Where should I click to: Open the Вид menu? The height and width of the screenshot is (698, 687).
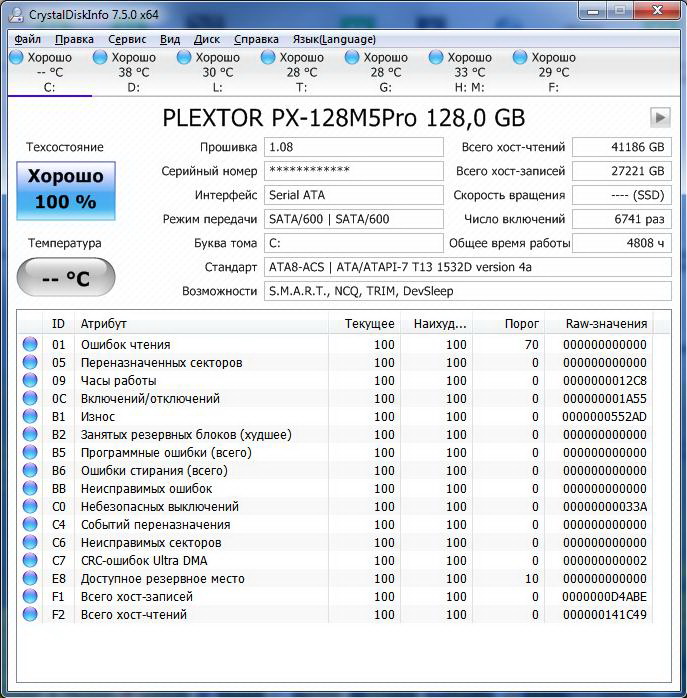point(170,39)
